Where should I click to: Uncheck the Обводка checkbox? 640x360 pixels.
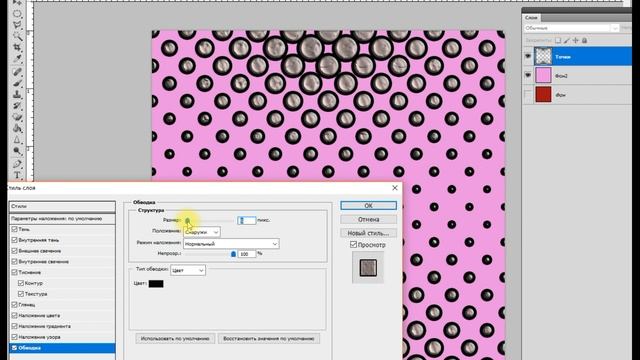pyautogui.click(x=15, y=348)
